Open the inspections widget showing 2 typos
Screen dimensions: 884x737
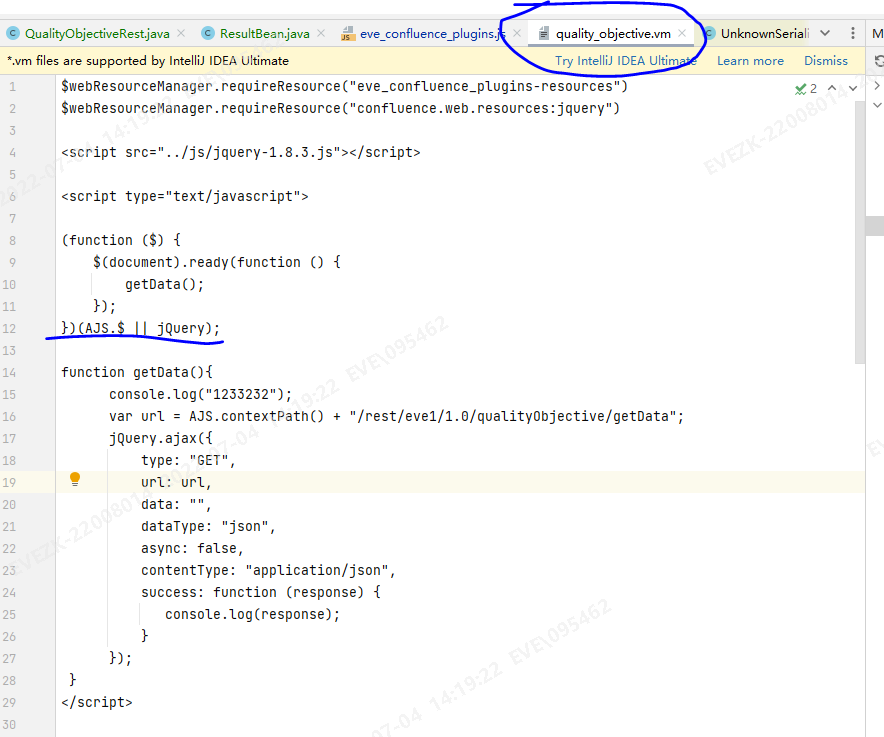[806, 89]
